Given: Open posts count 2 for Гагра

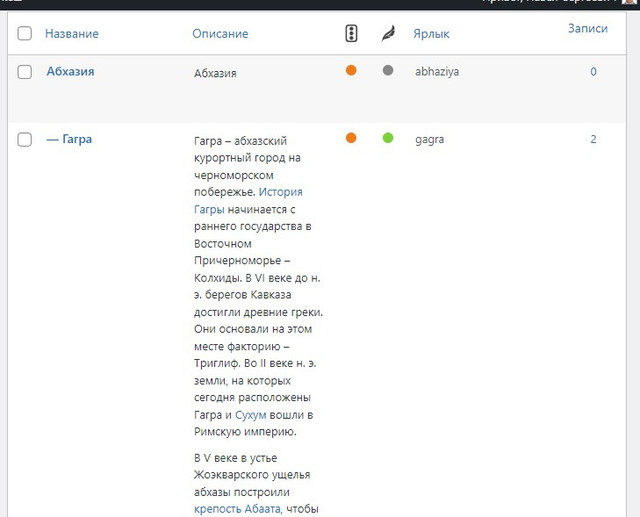Looking at the screenshot, I should [593, 140].
